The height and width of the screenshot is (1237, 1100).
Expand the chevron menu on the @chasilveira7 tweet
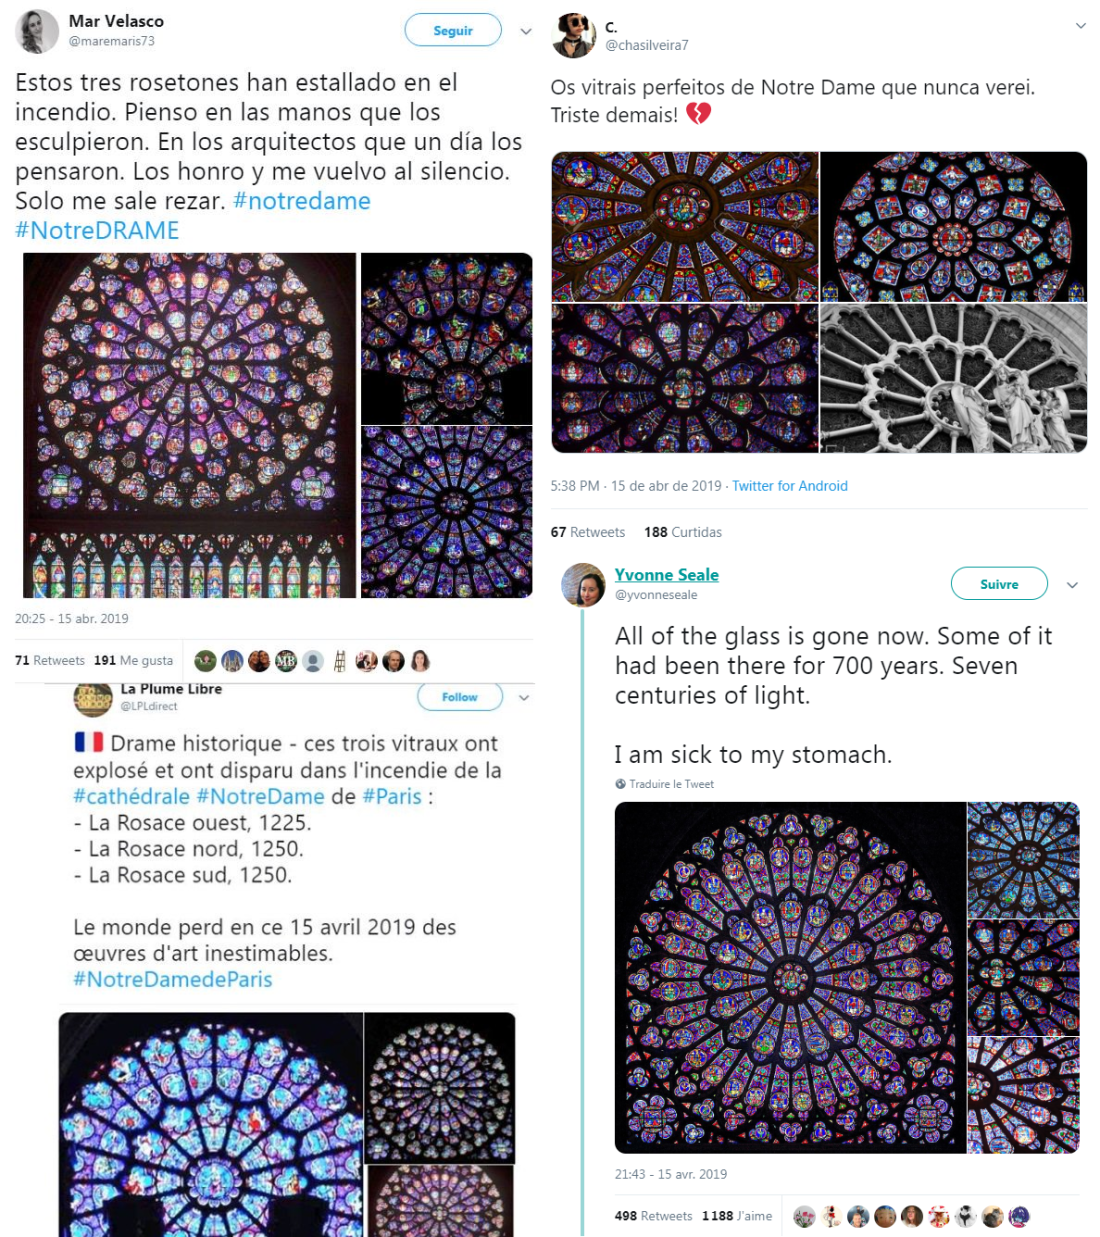[x=1080, y=26]
